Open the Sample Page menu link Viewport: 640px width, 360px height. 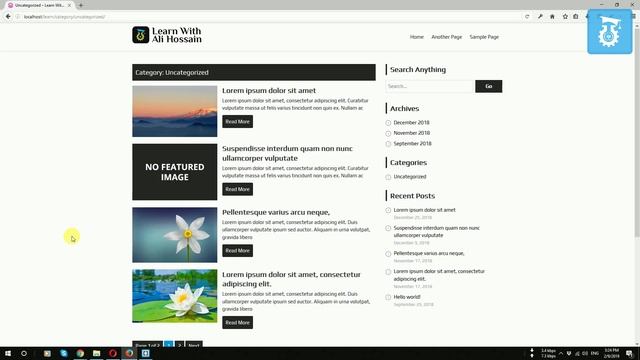pos(484,37)
